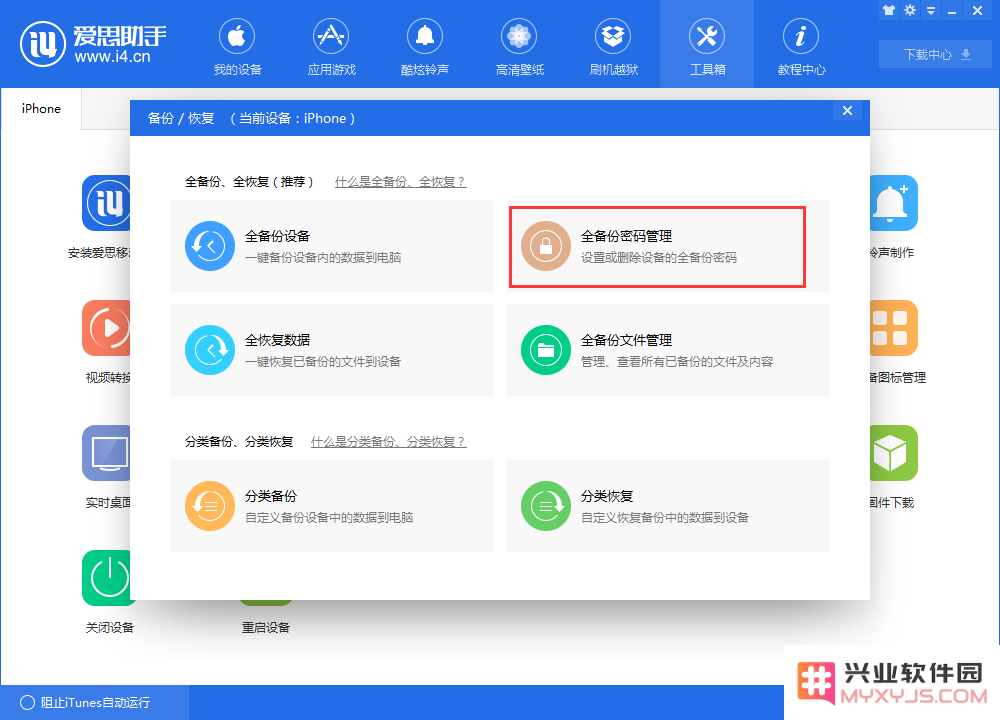Open 刷机越狱 flash icon
This screenshot has height=720, width=1000.
[613, 37]
